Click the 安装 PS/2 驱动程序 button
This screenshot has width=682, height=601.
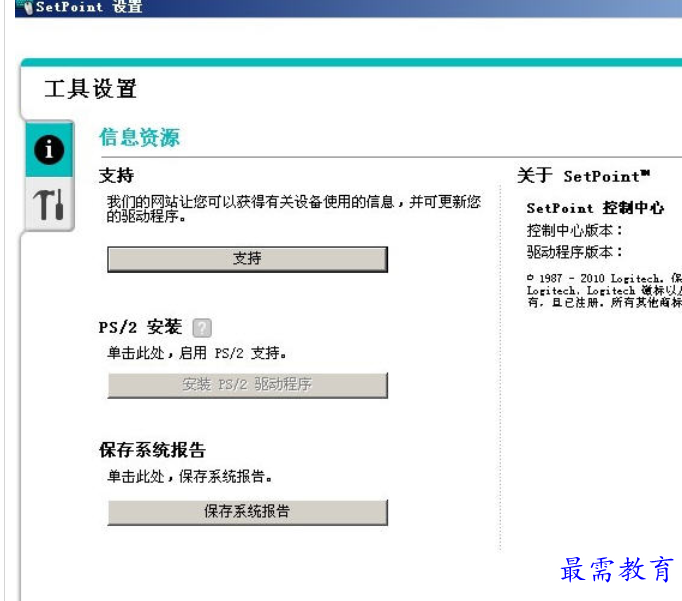point(247,385)
